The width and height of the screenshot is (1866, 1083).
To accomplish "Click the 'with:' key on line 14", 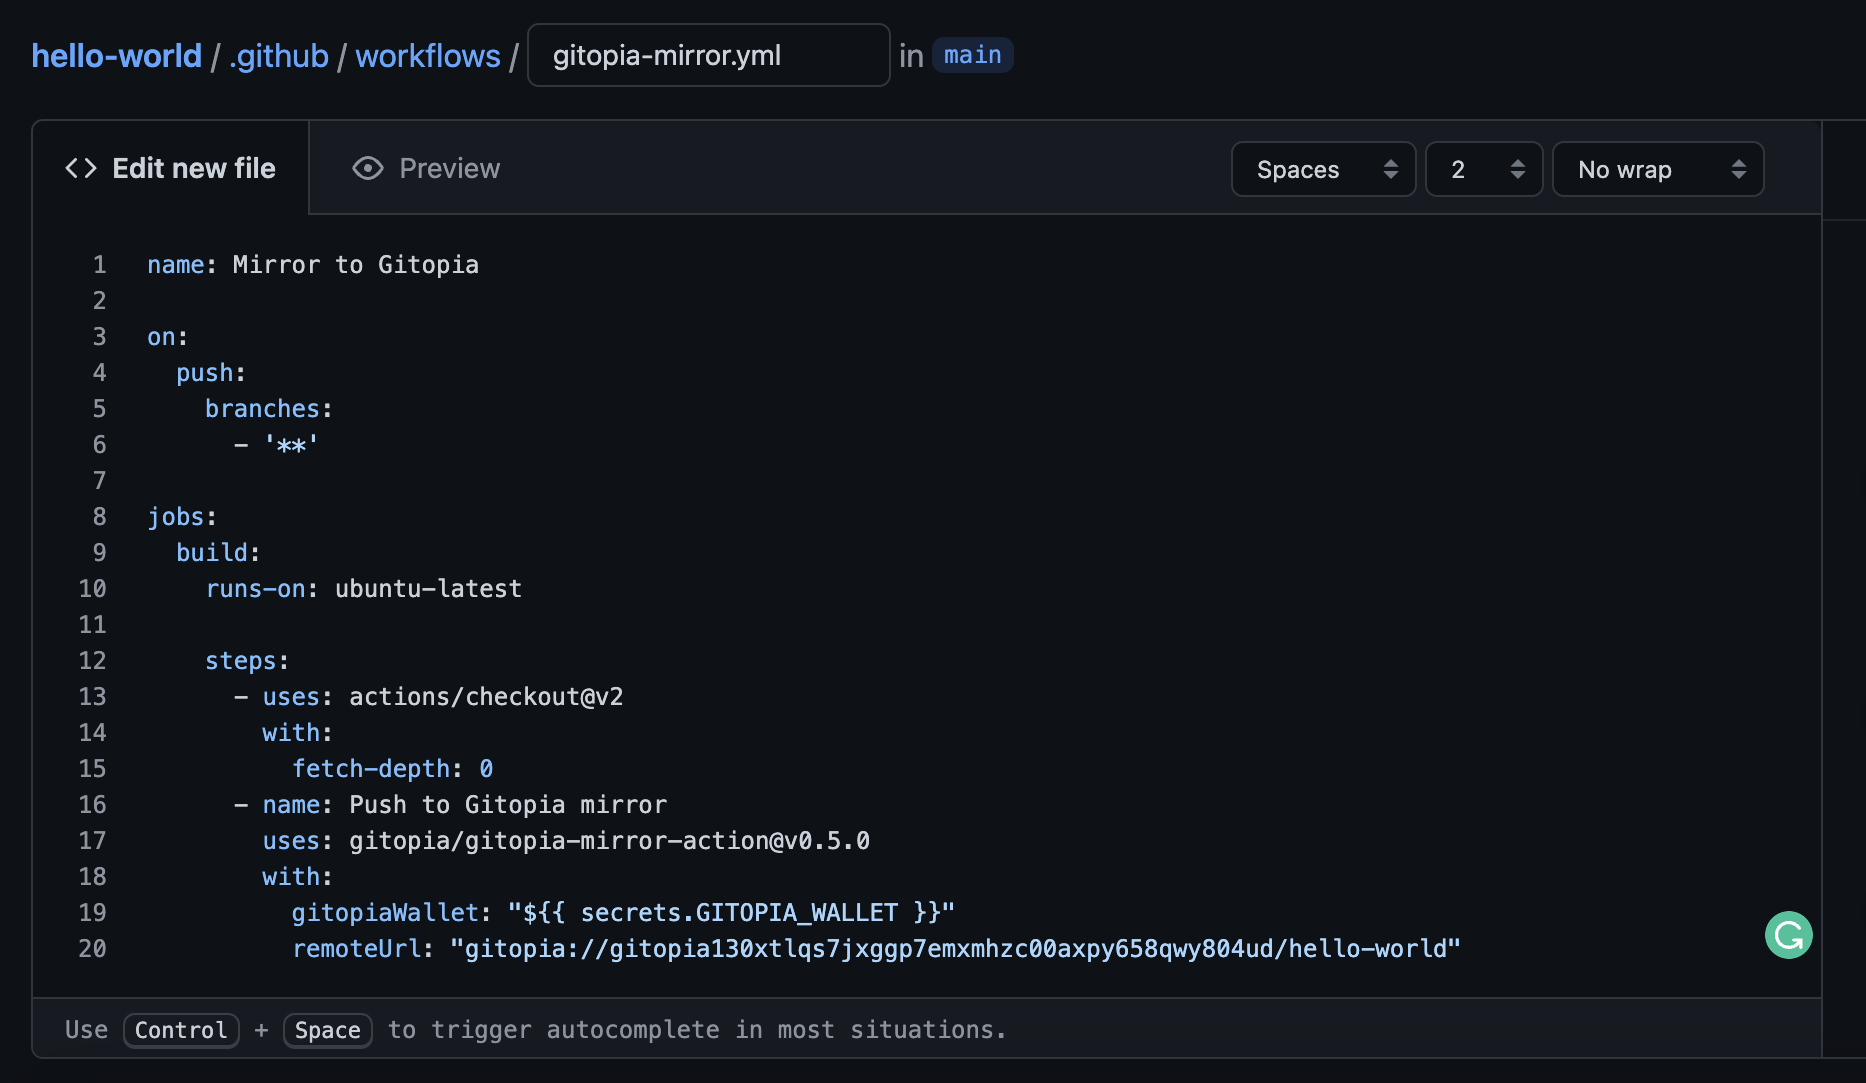I will pos(297,733).
